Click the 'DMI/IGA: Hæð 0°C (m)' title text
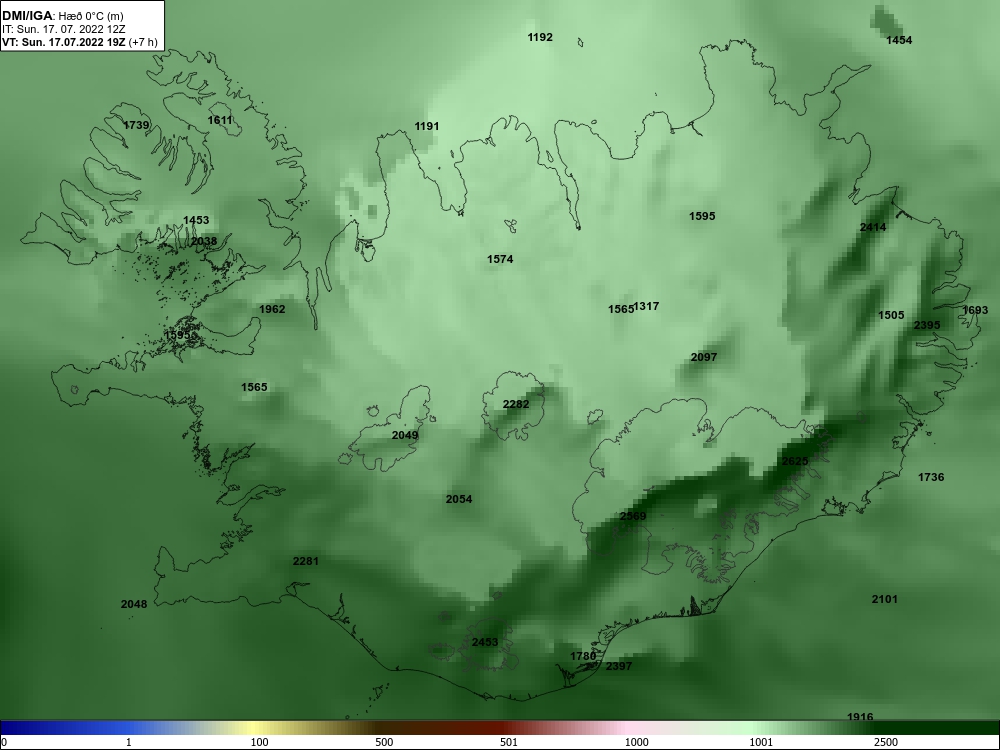 [62, 16]
